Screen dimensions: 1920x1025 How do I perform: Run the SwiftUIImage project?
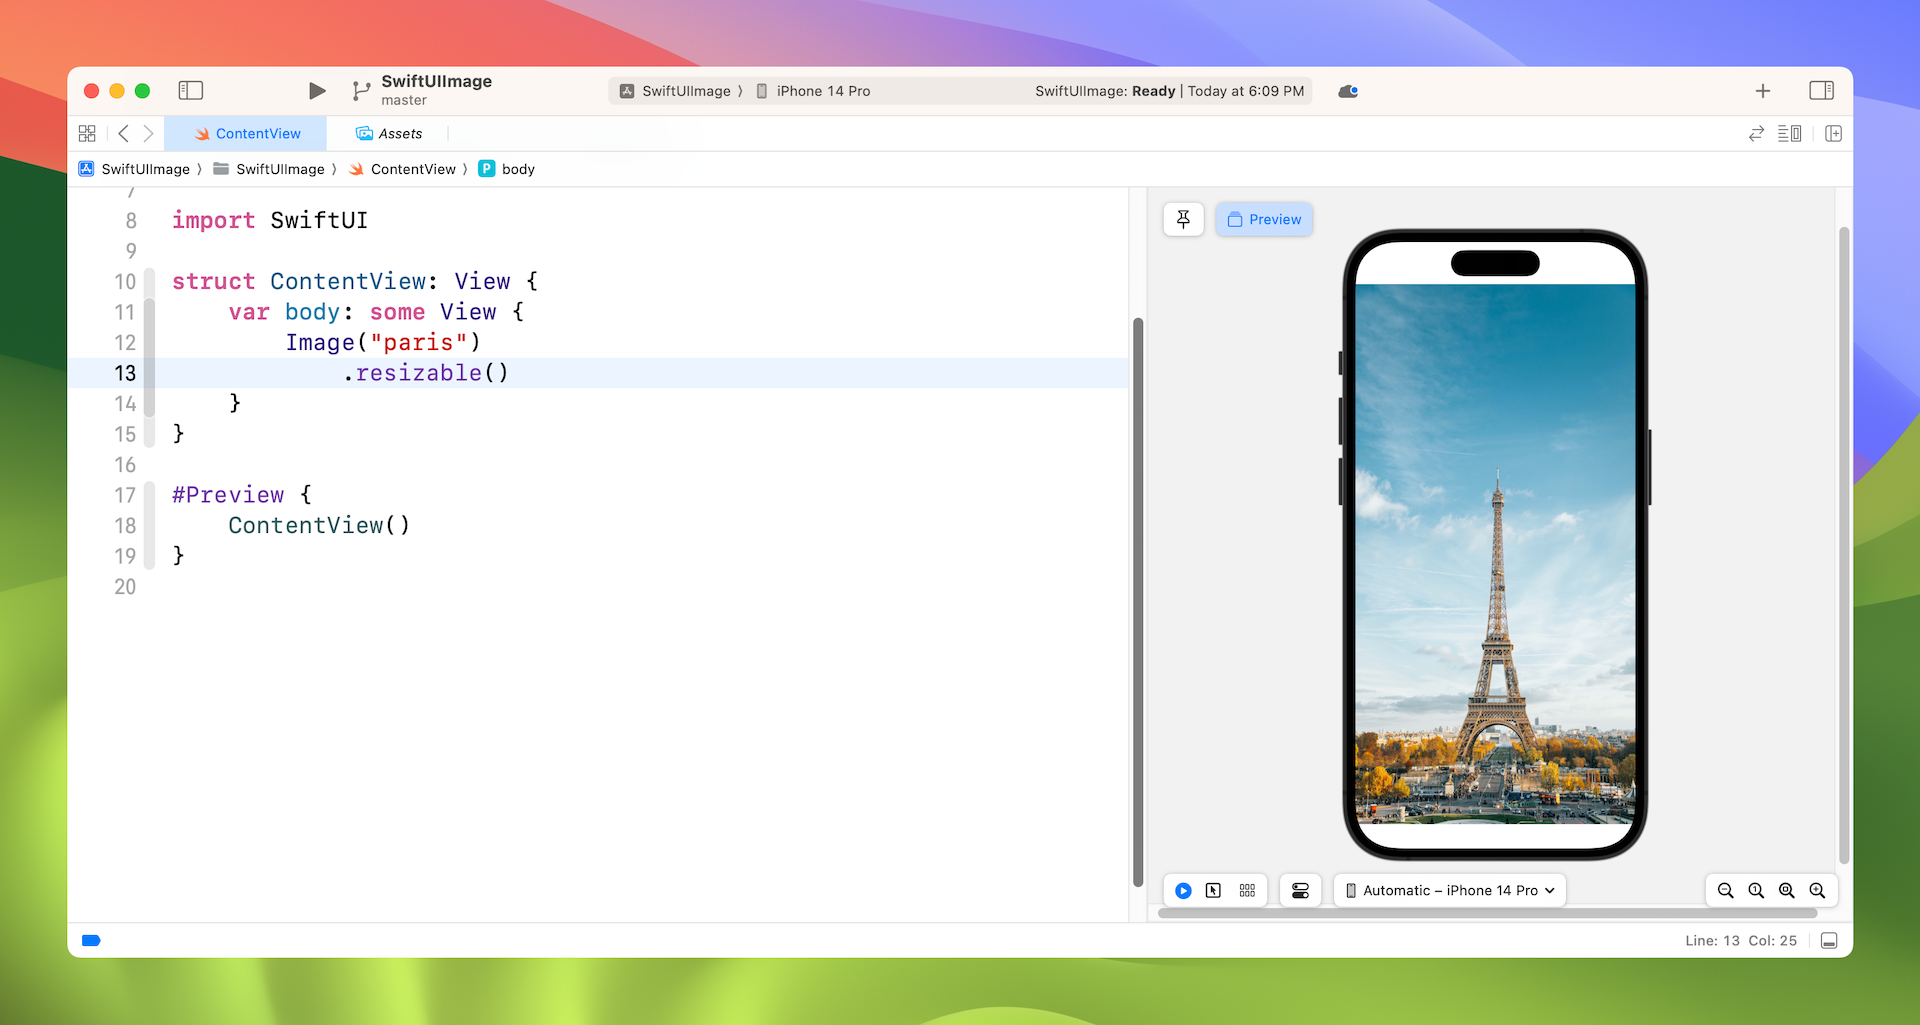pos(317,90)
